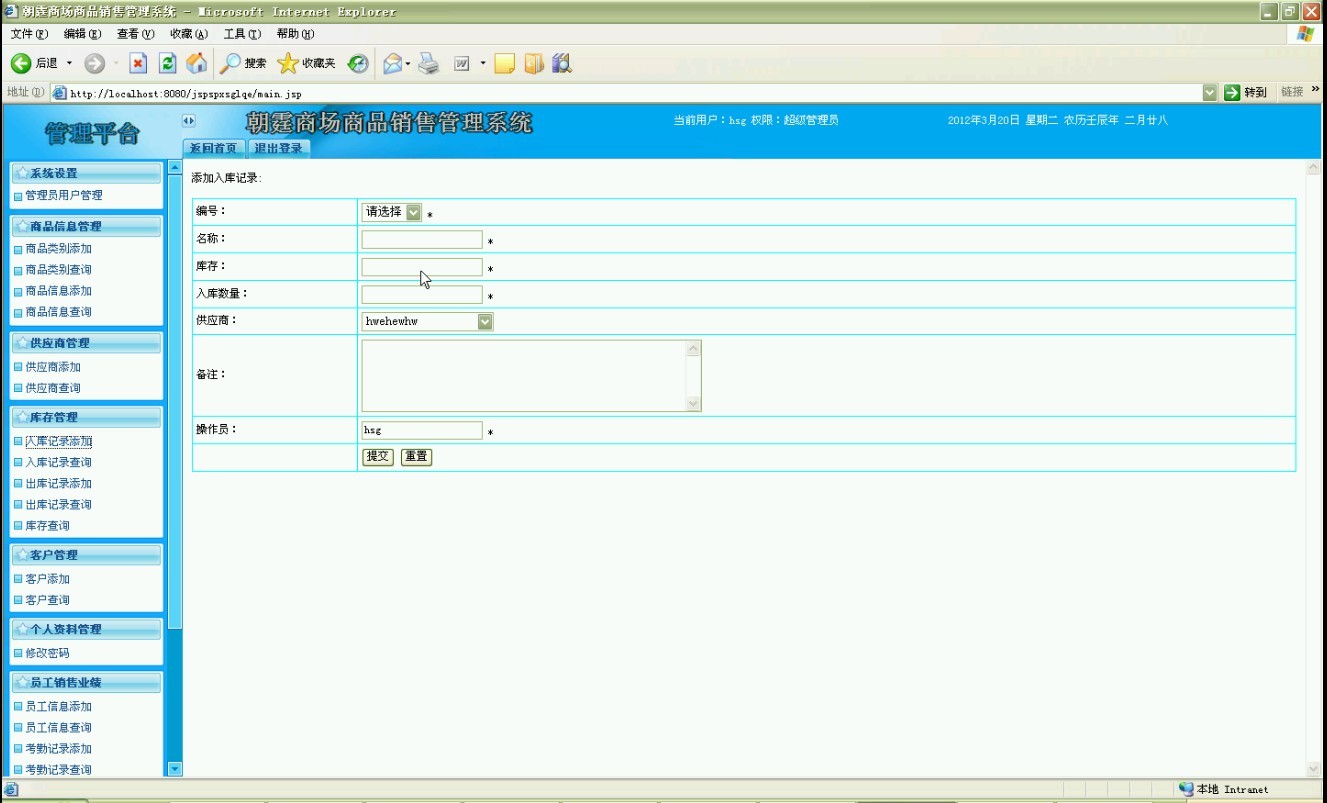Collapse the sidebar using the arrow toggle

(188, 121)
